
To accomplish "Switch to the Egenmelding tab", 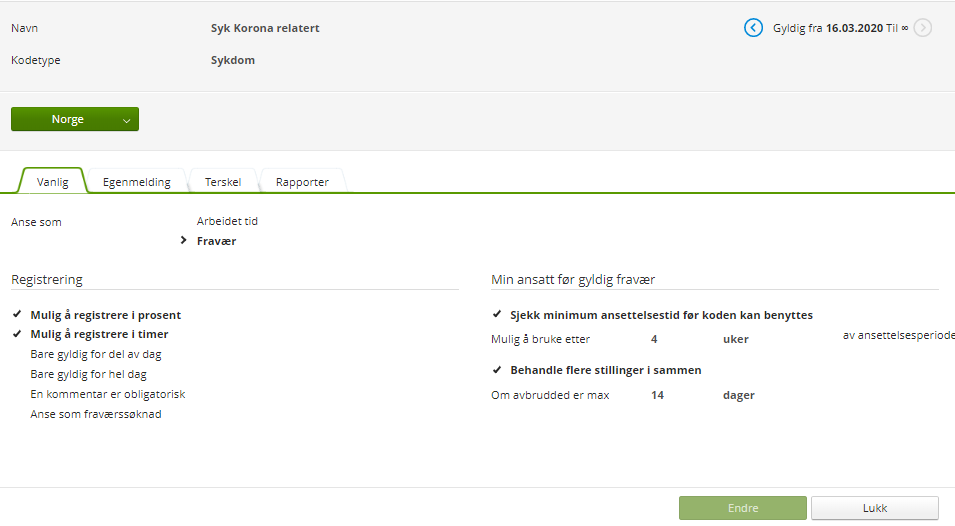I will pos(137,182).
